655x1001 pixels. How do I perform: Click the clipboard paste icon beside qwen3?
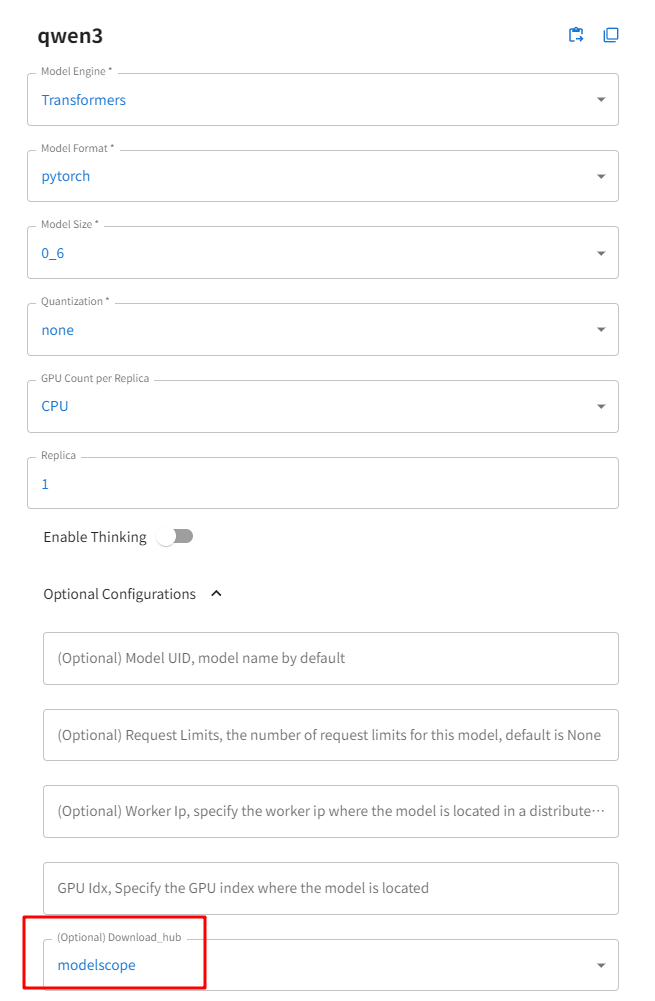coord(576,35)
